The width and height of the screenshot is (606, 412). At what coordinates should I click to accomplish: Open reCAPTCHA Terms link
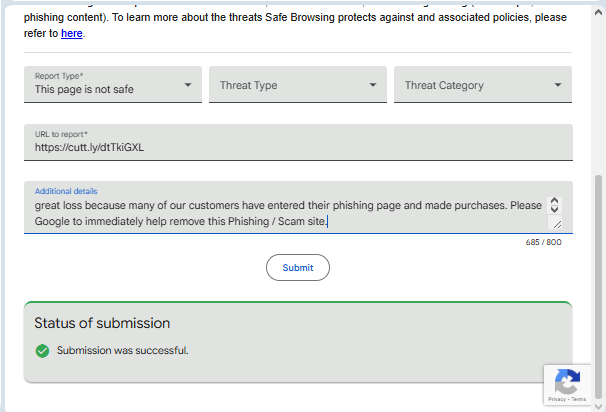click(579, 399)
